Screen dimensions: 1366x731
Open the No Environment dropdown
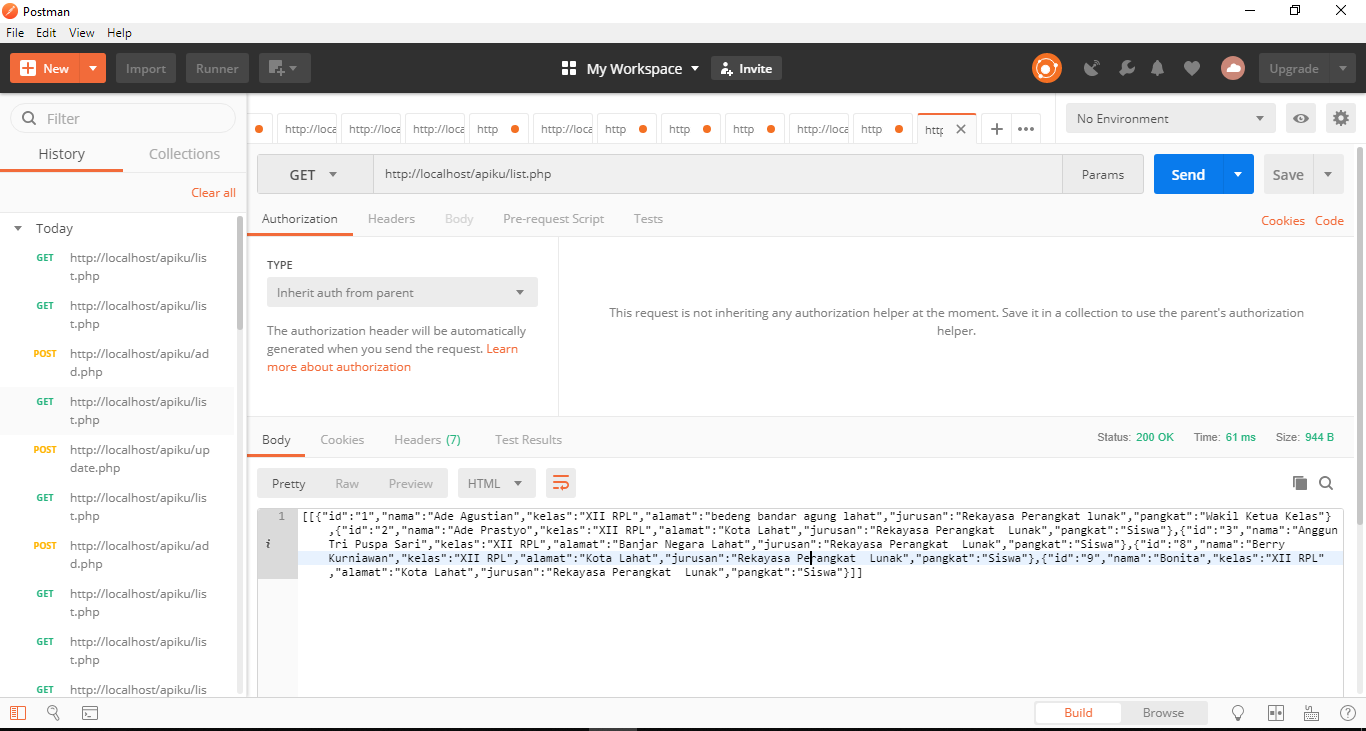(1170, 118)
